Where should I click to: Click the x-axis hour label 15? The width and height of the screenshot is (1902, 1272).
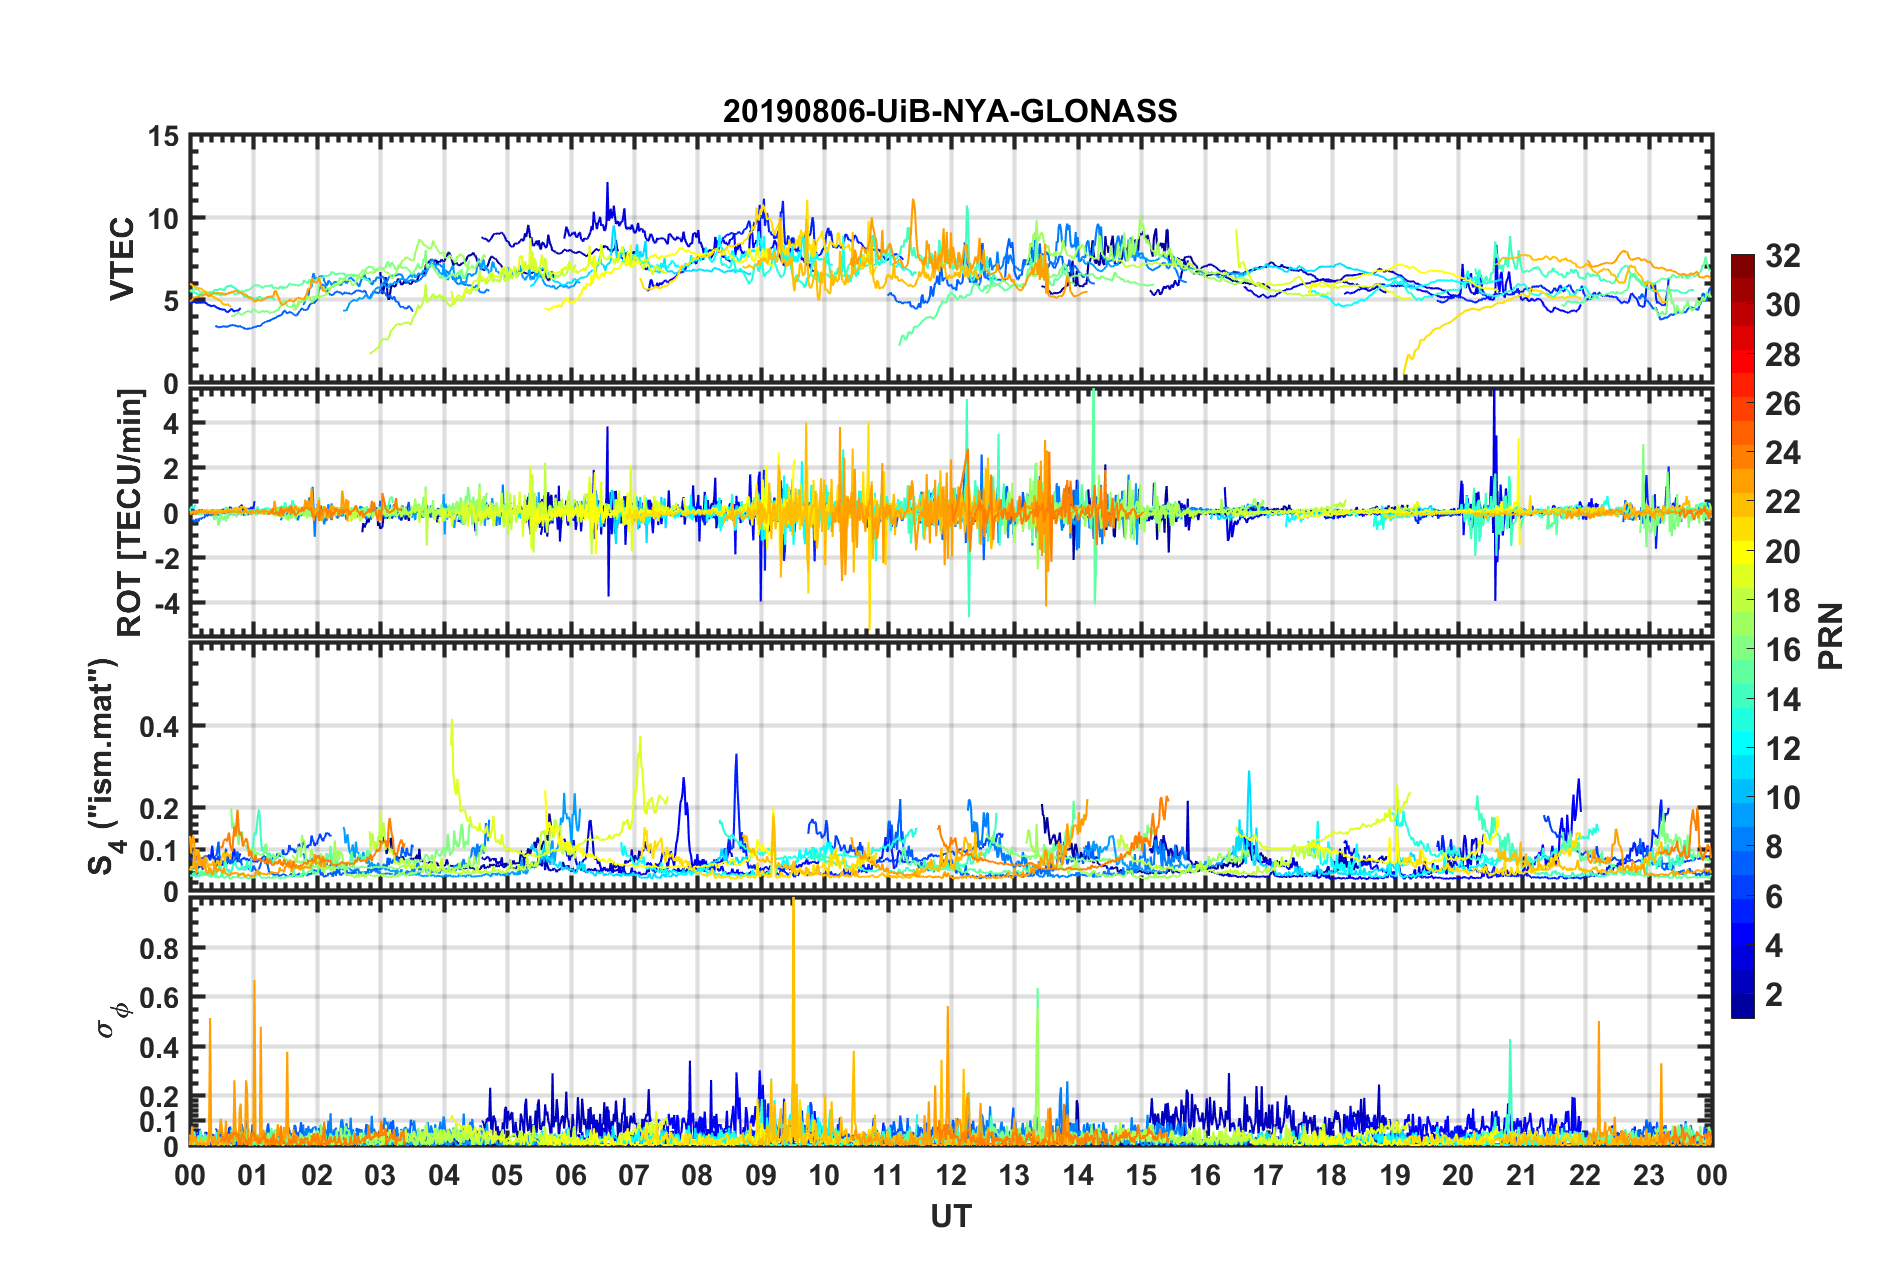1141,1175
